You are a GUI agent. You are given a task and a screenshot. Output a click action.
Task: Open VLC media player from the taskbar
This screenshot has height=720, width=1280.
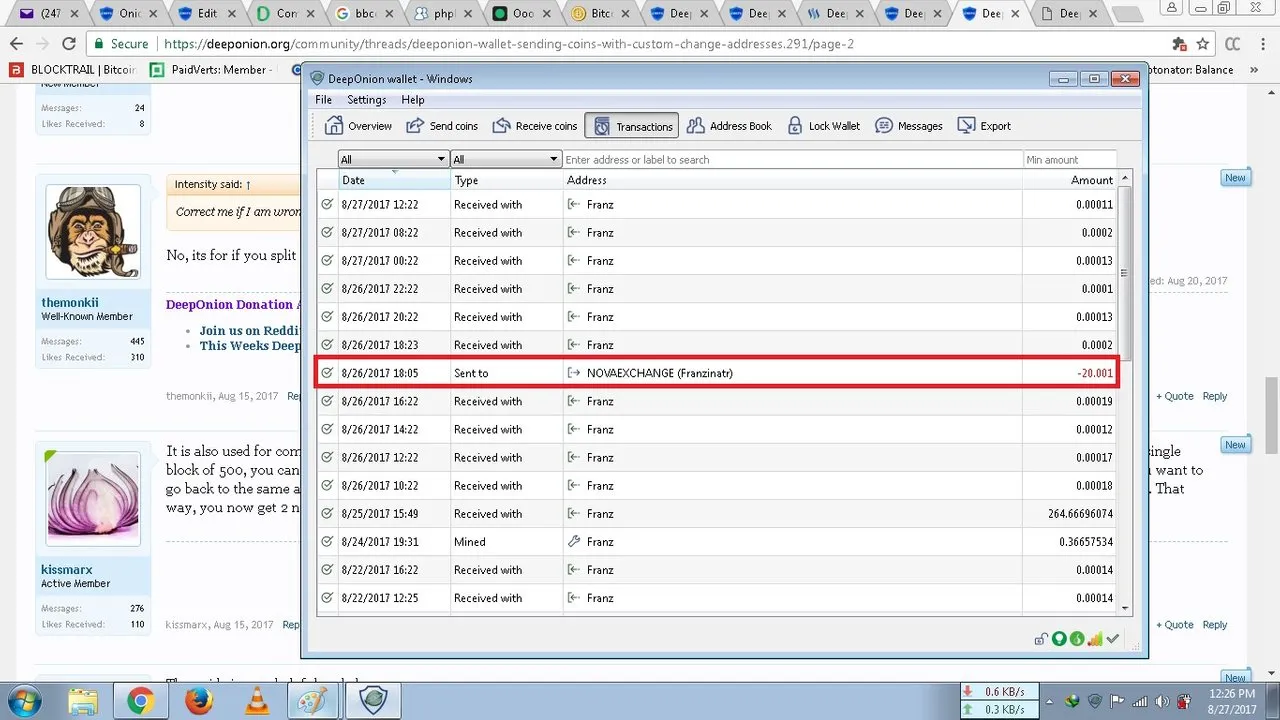point(258,701)
